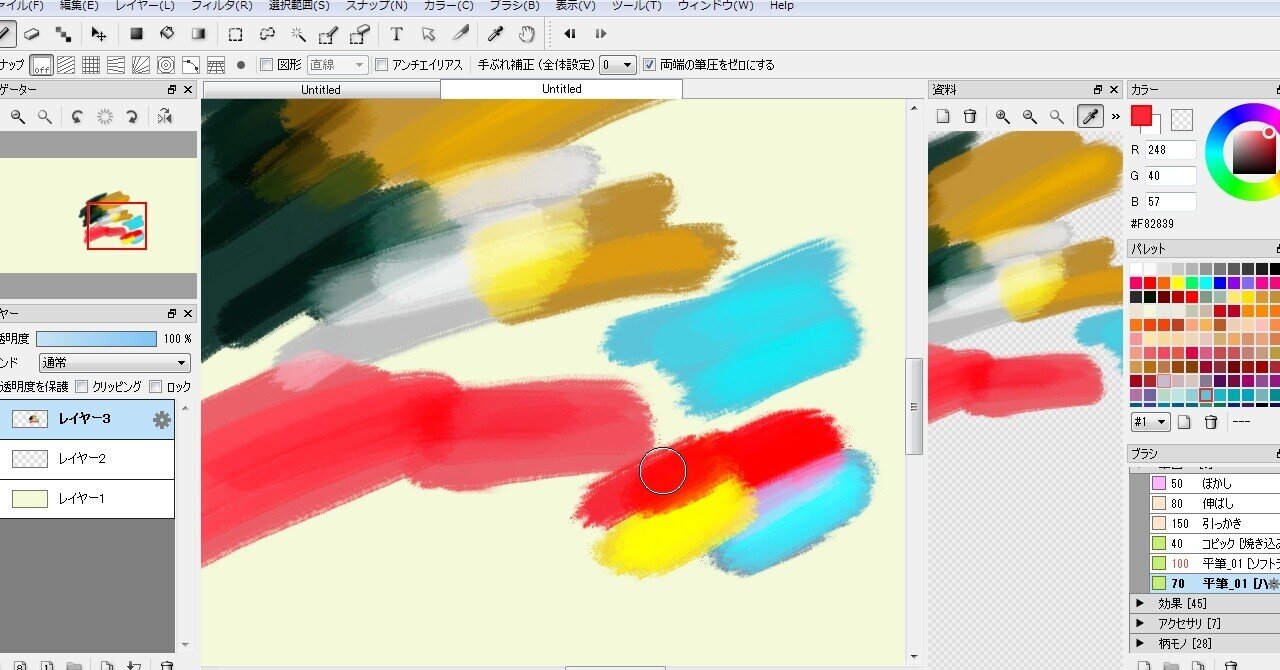
Task: Open the layer blend mode dropdown showing 通常
Action: pyautogui.click(x=113, y=362)
